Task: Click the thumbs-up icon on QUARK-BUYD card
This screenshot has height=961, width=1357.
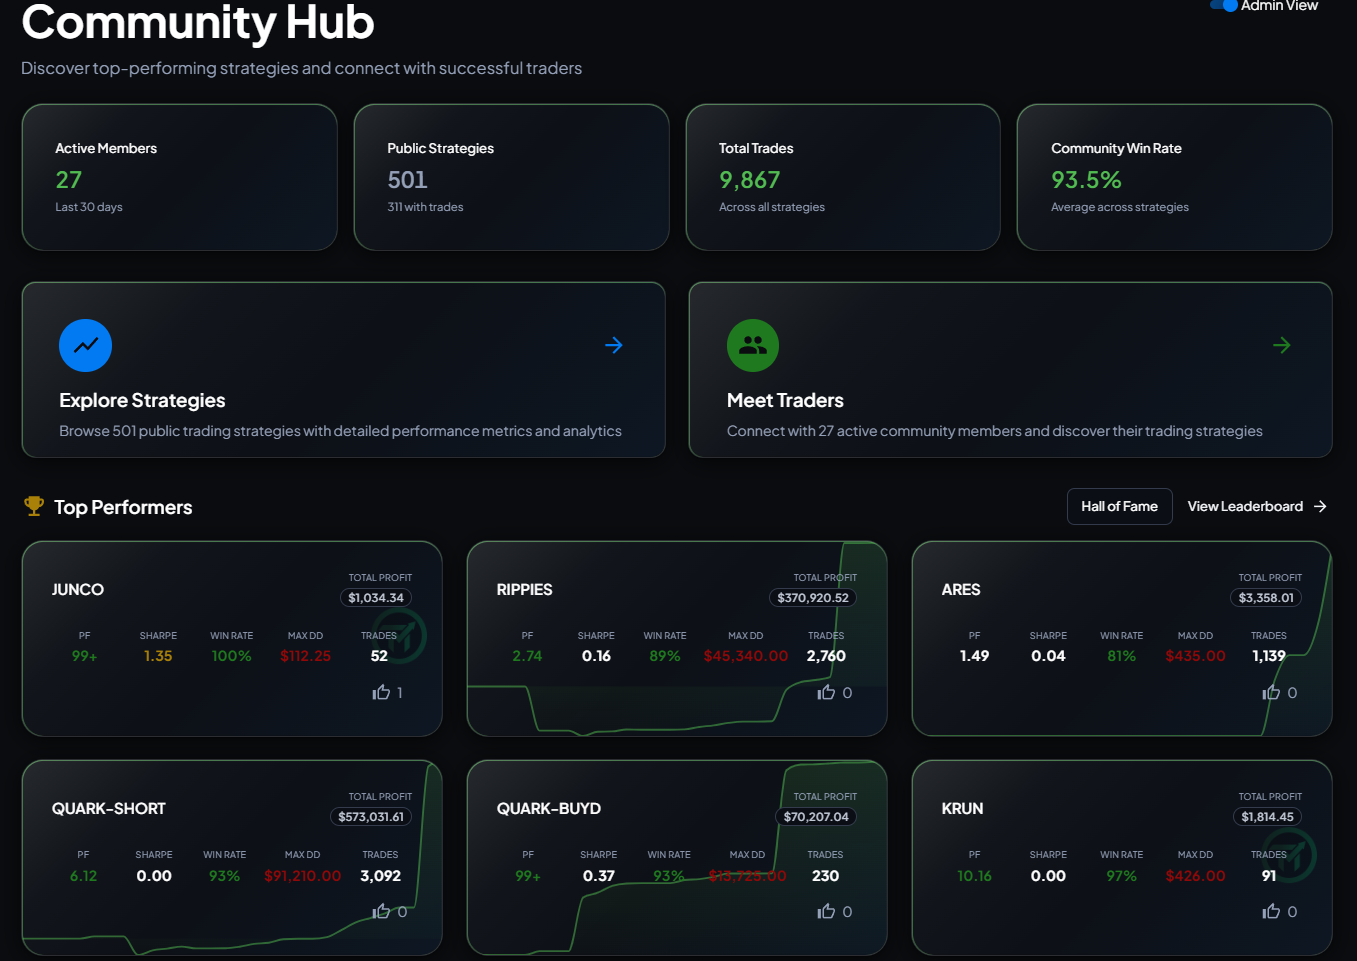Action: pyautogui.click(x=828, y=911)
